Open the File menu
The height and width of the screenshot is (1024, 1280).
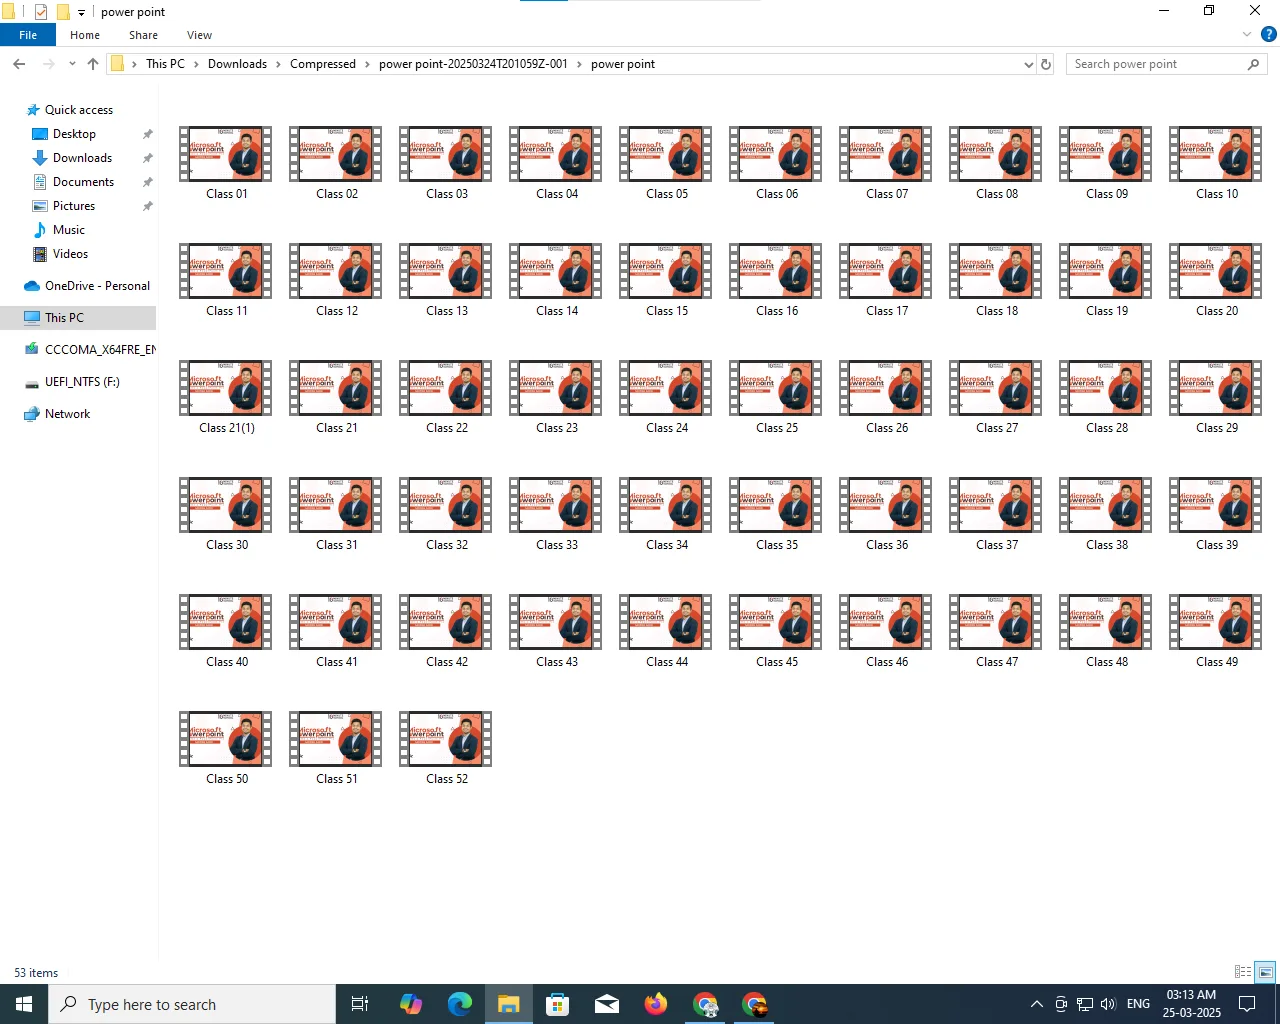tap(28, 35)
